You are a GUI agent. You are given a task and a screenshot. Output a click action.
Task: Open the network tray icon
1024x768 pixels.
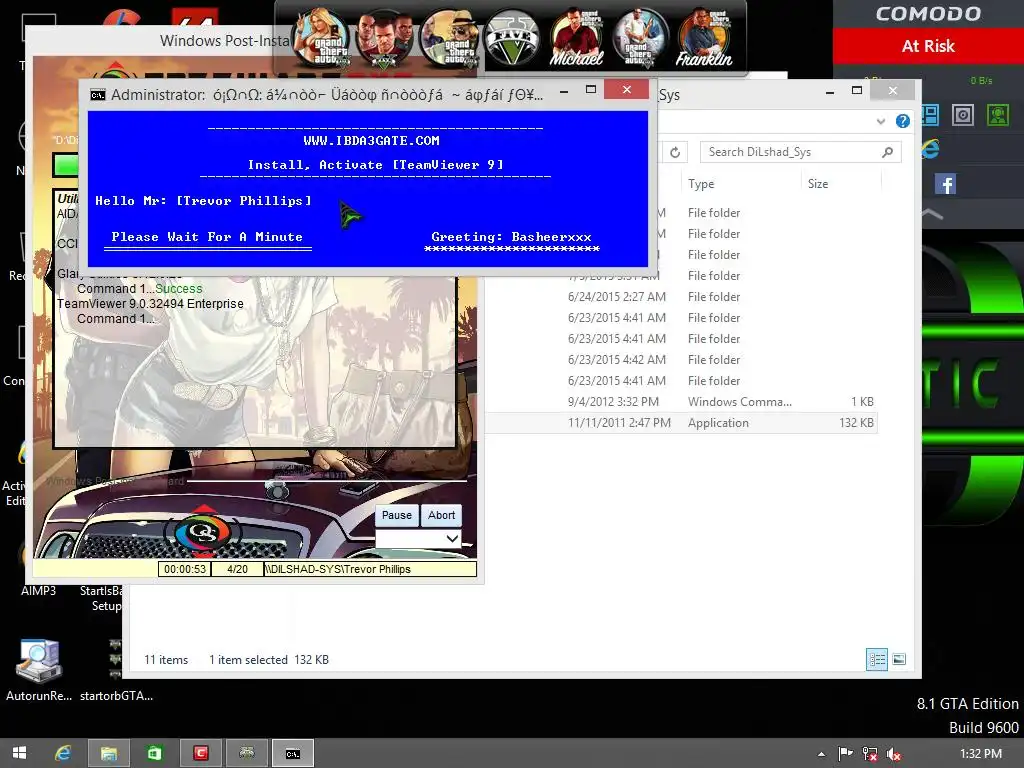(870, 754)
